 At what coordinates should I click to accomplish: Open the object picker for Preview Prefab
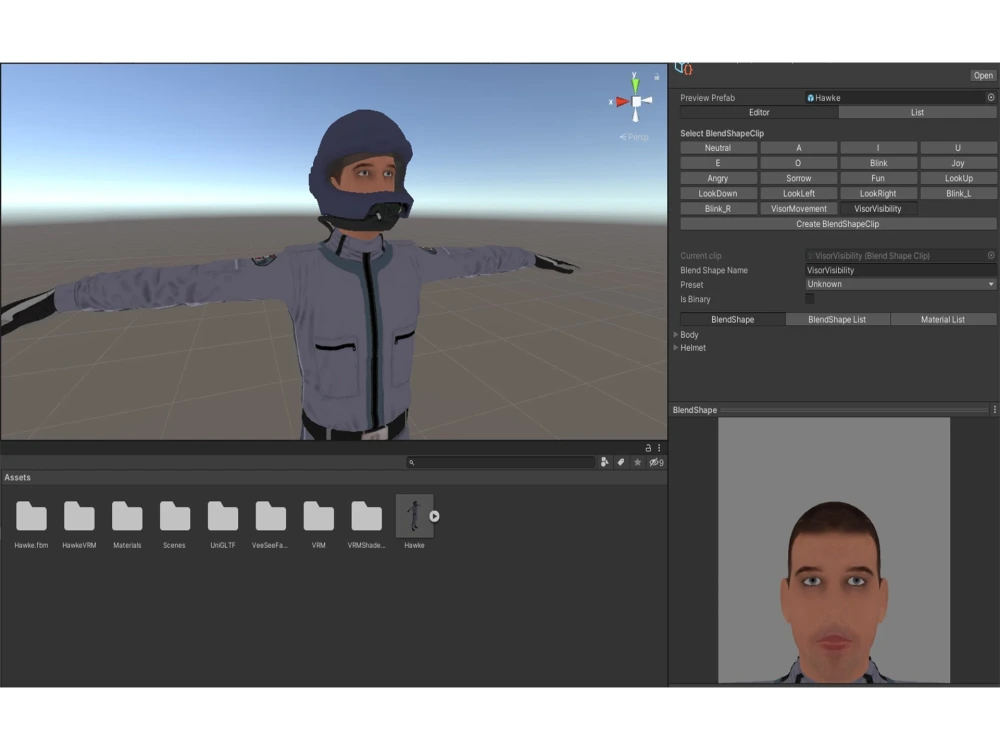[990, 98]
